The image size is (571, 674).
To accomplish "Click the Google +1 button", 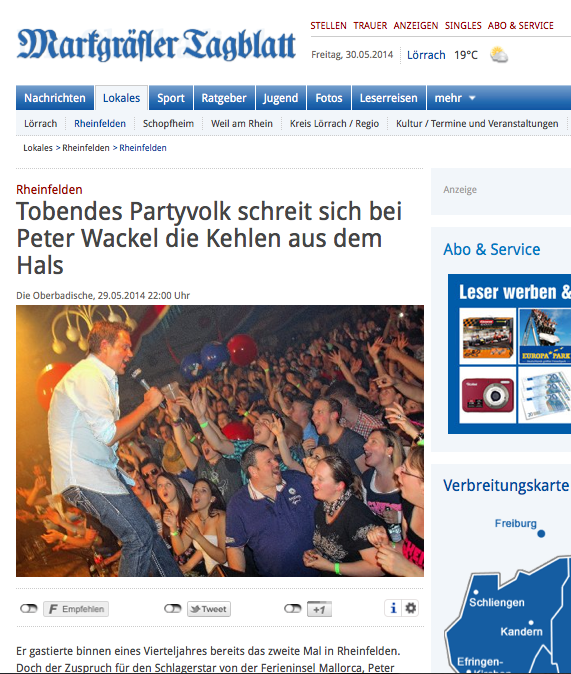I will pyautogui.click(x=319, y=609).
